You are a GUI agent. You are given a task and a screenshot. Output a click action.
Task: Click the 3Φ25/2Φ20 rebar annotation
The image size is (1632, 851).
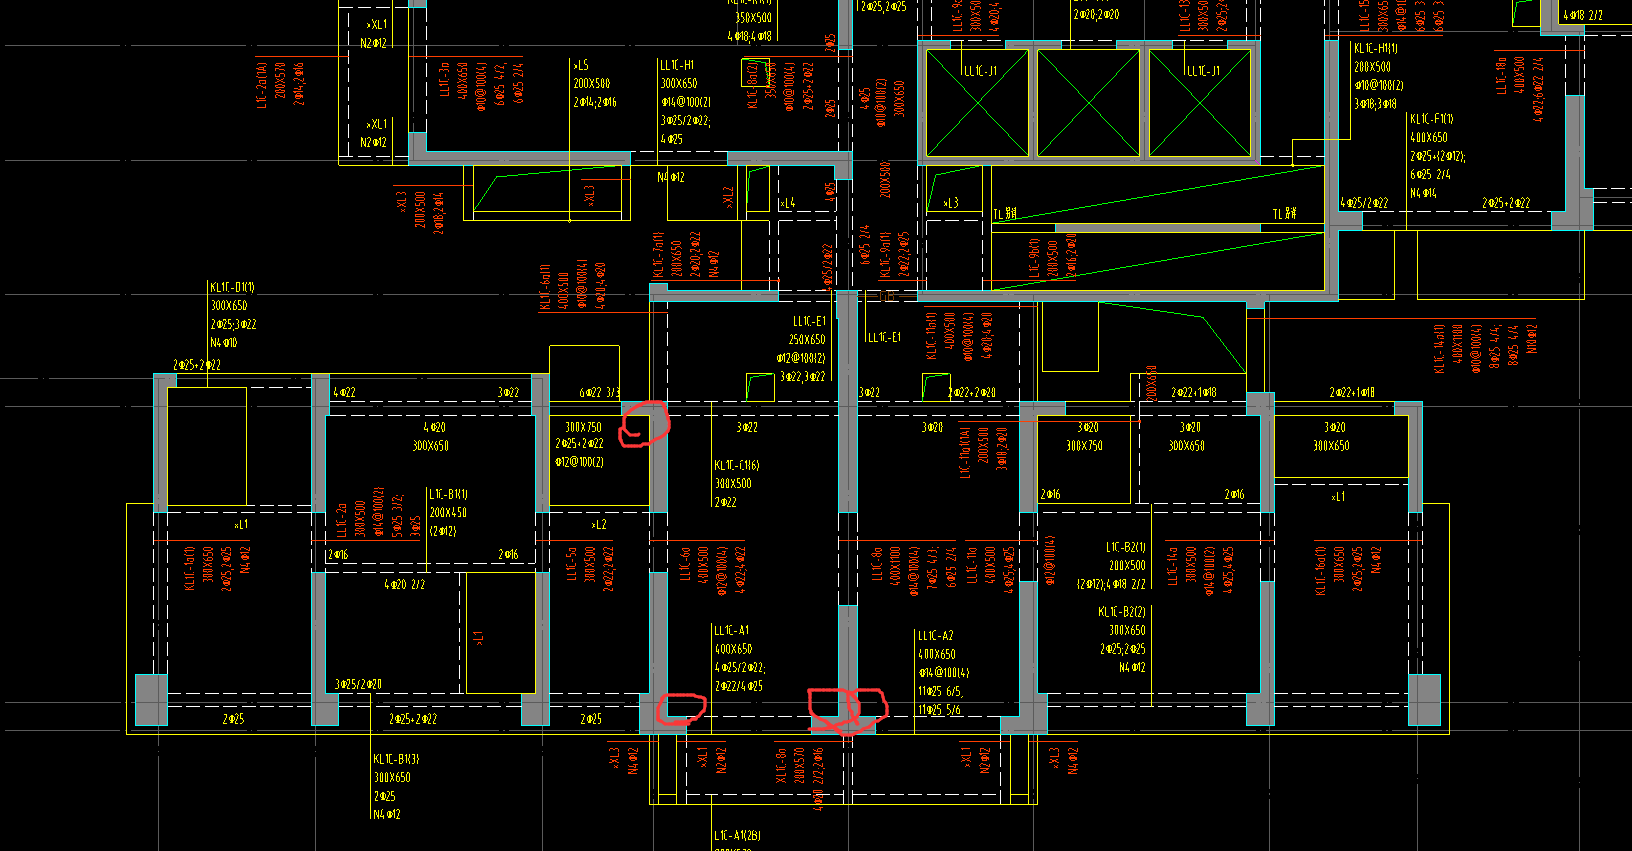(x=358, y=685)
